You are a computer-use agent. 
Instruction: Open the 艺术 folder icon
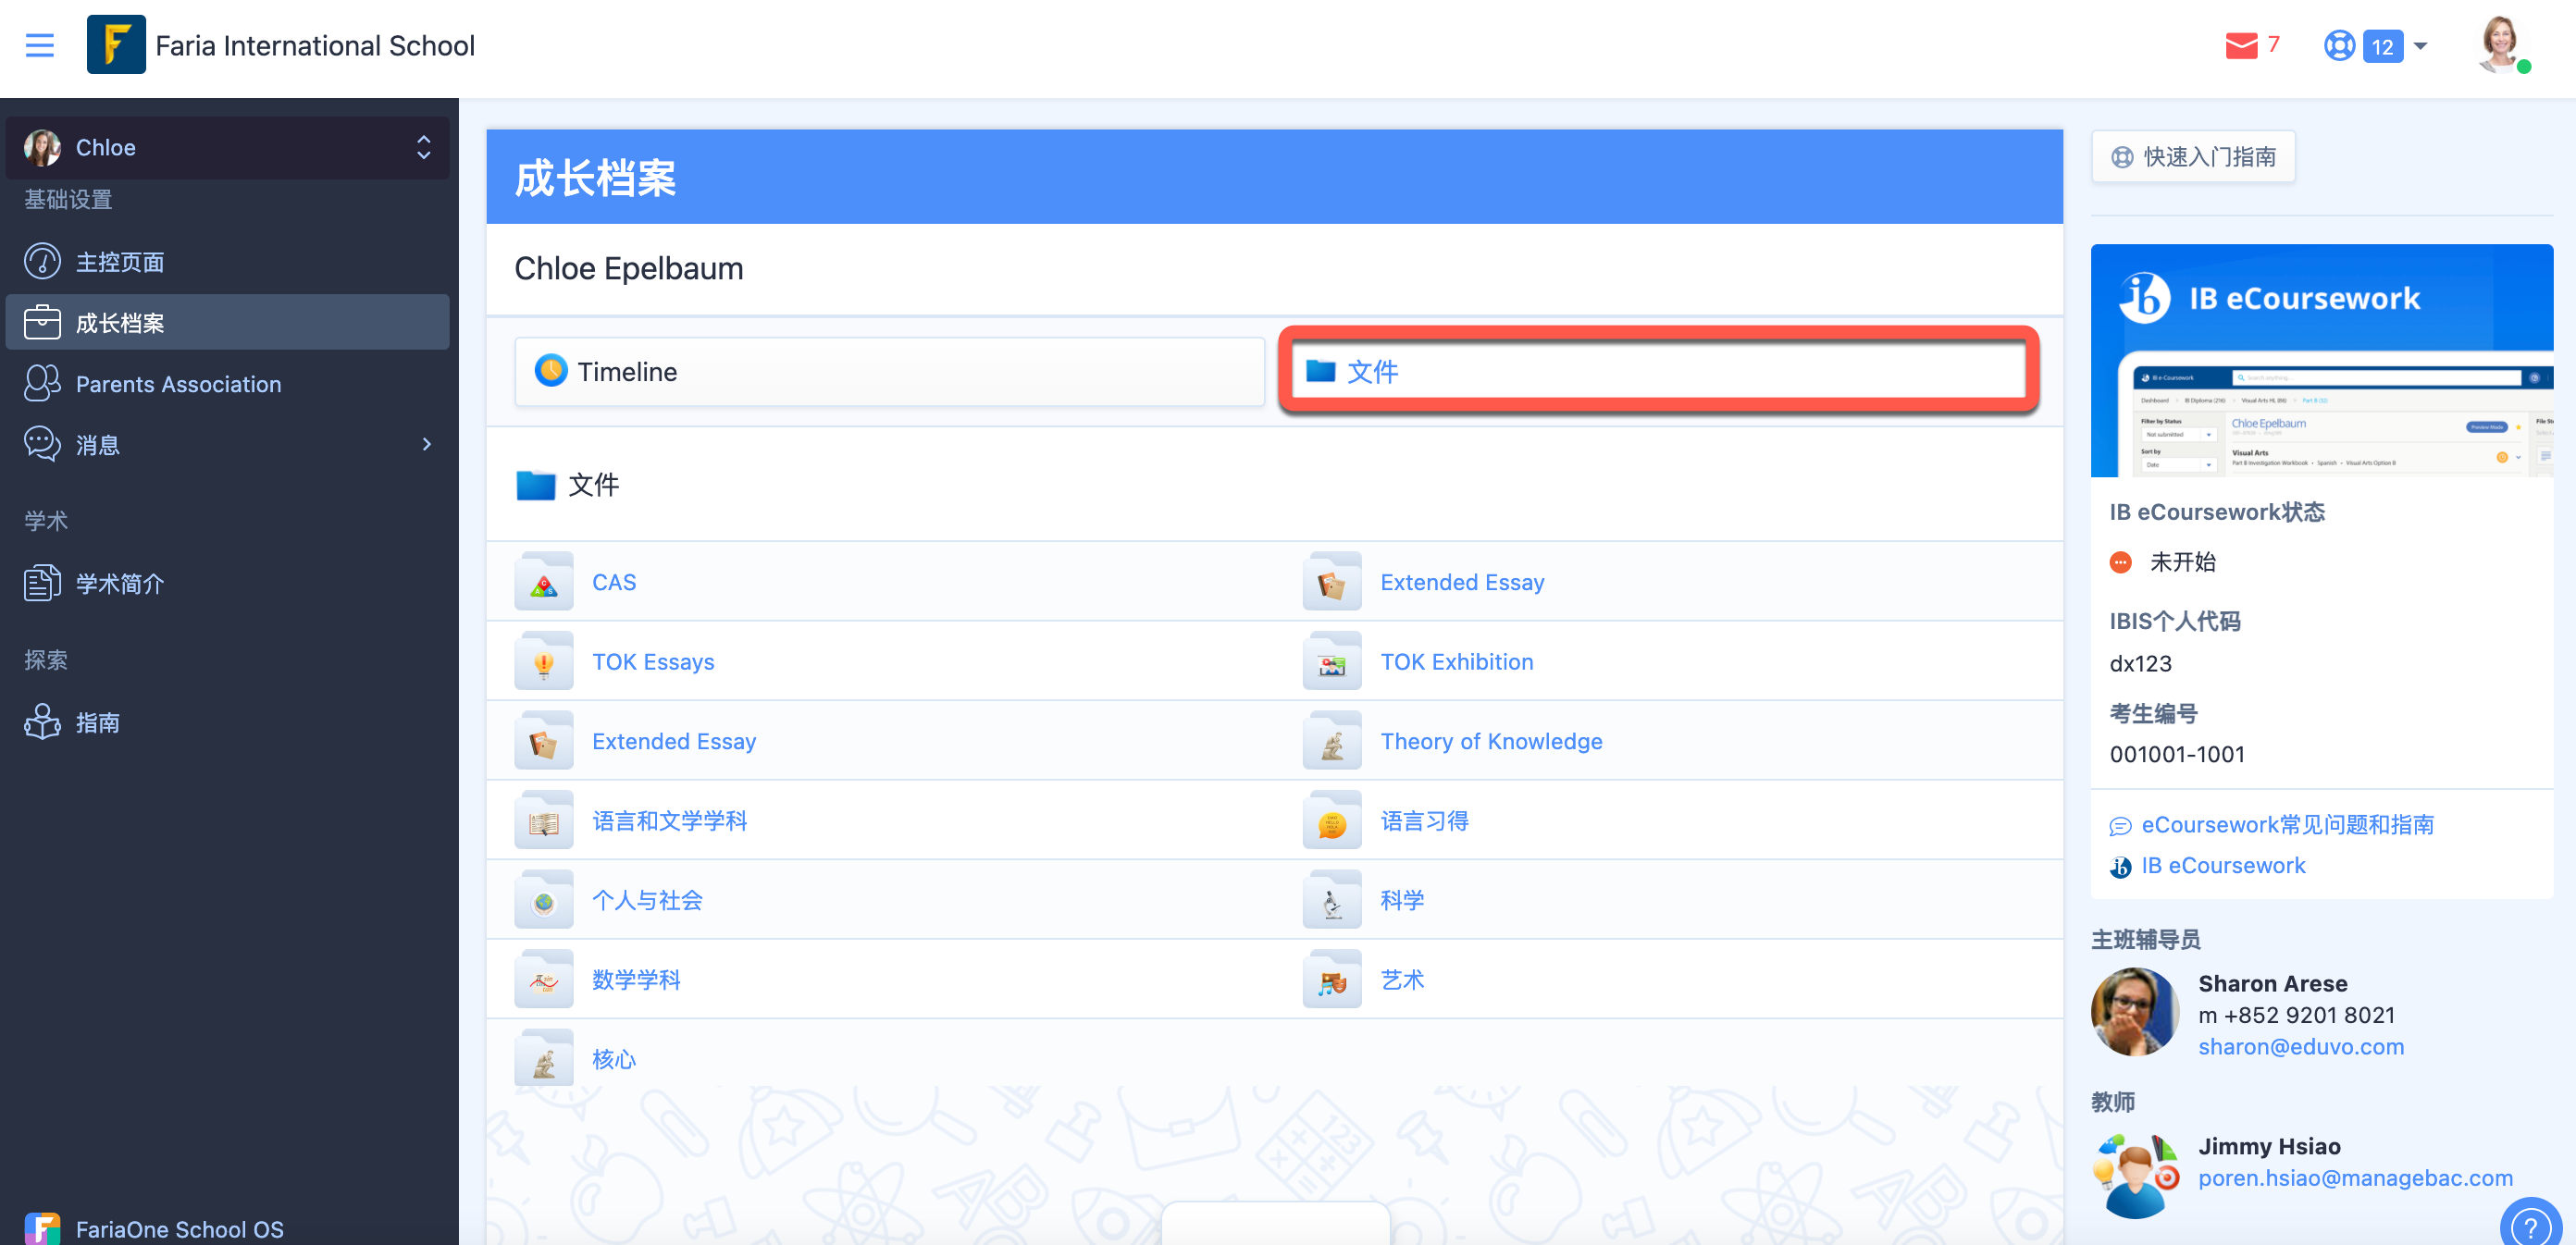coord(1332,979)
